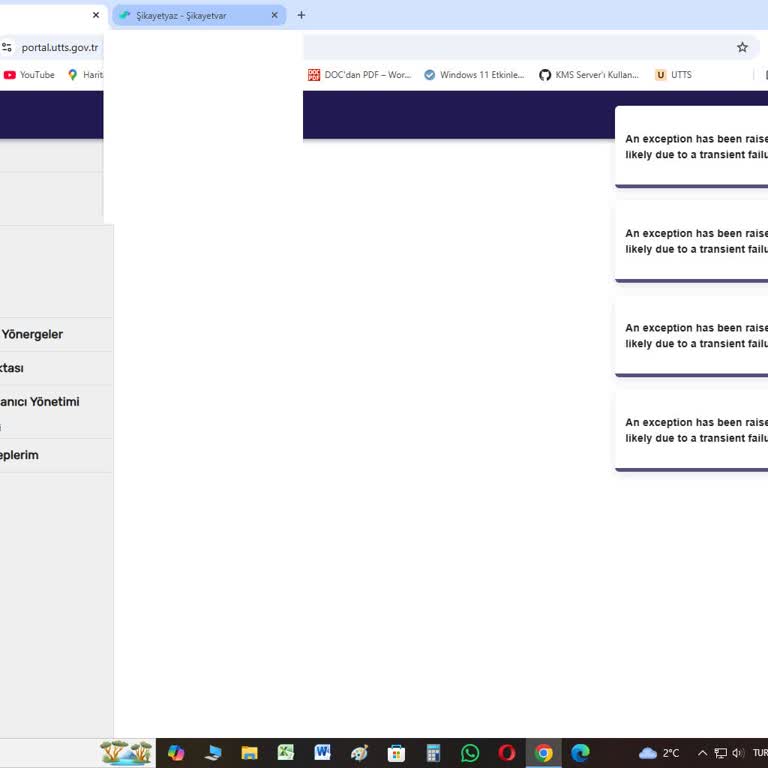Open Calculator from the taskbar
768x768 pixels.
tap(433, 753)
